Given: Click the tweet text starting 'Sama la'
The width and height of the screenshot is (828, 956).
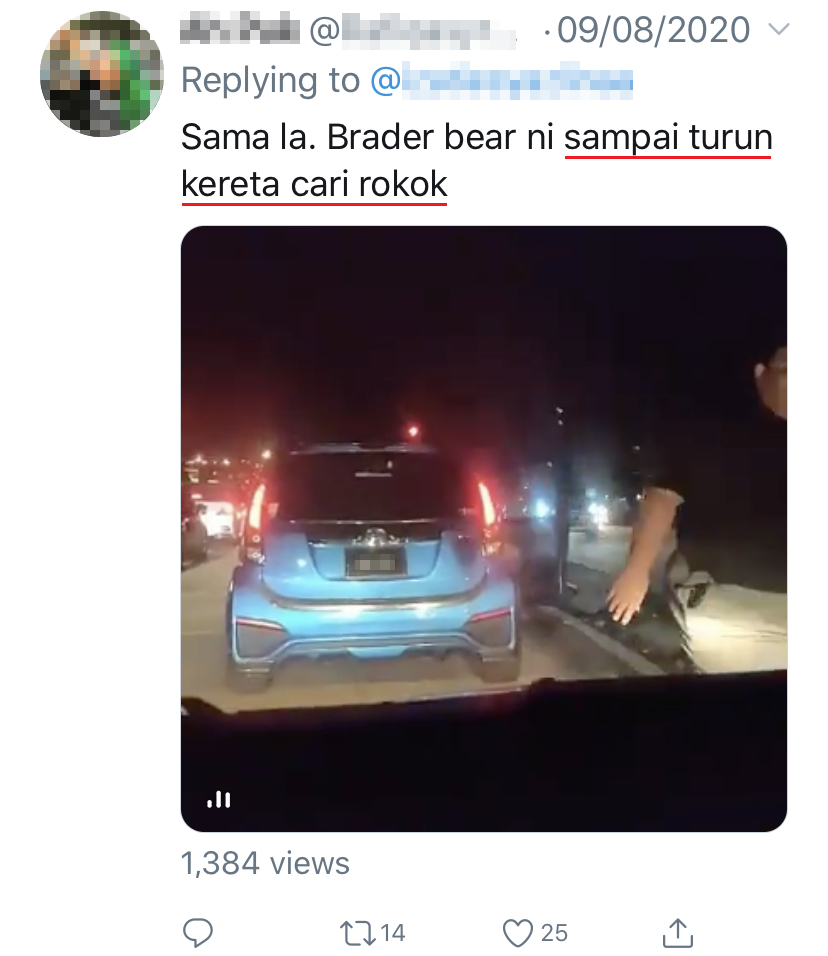Looking at the screenshot, I should point(477,160).
